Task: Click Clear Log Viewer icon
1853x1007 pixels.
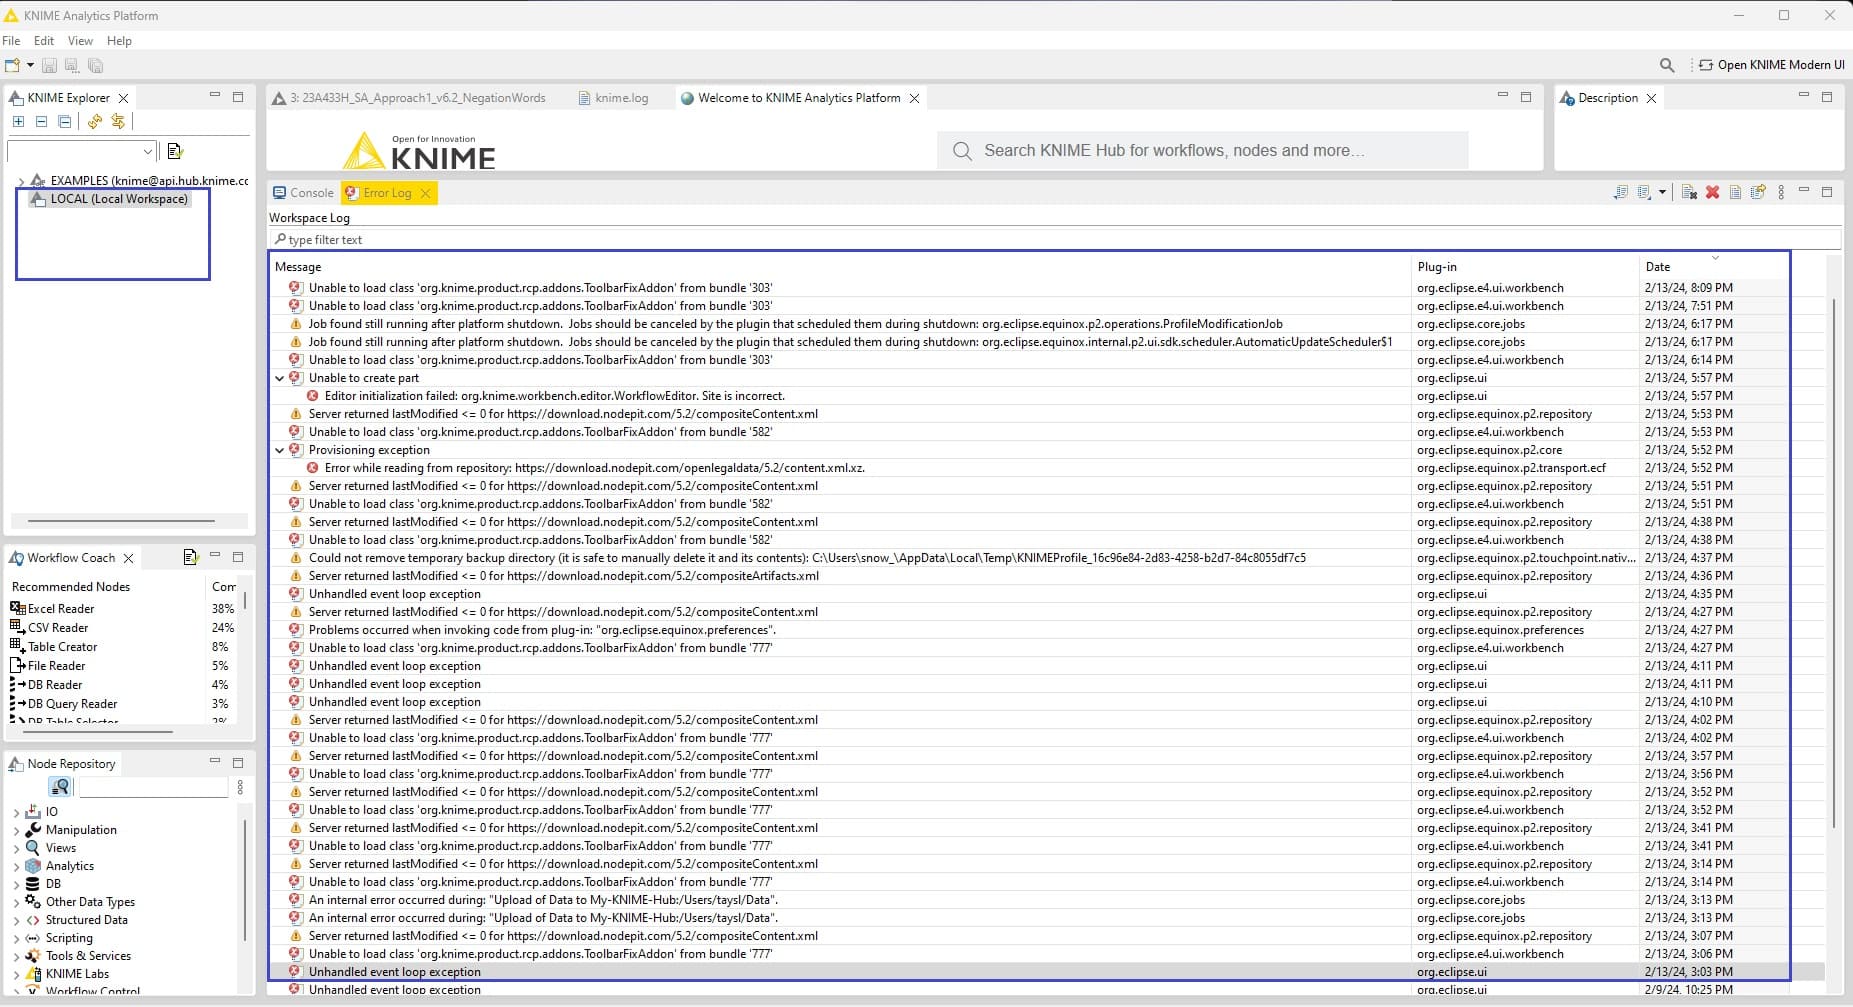Action: click(1689, 192)
